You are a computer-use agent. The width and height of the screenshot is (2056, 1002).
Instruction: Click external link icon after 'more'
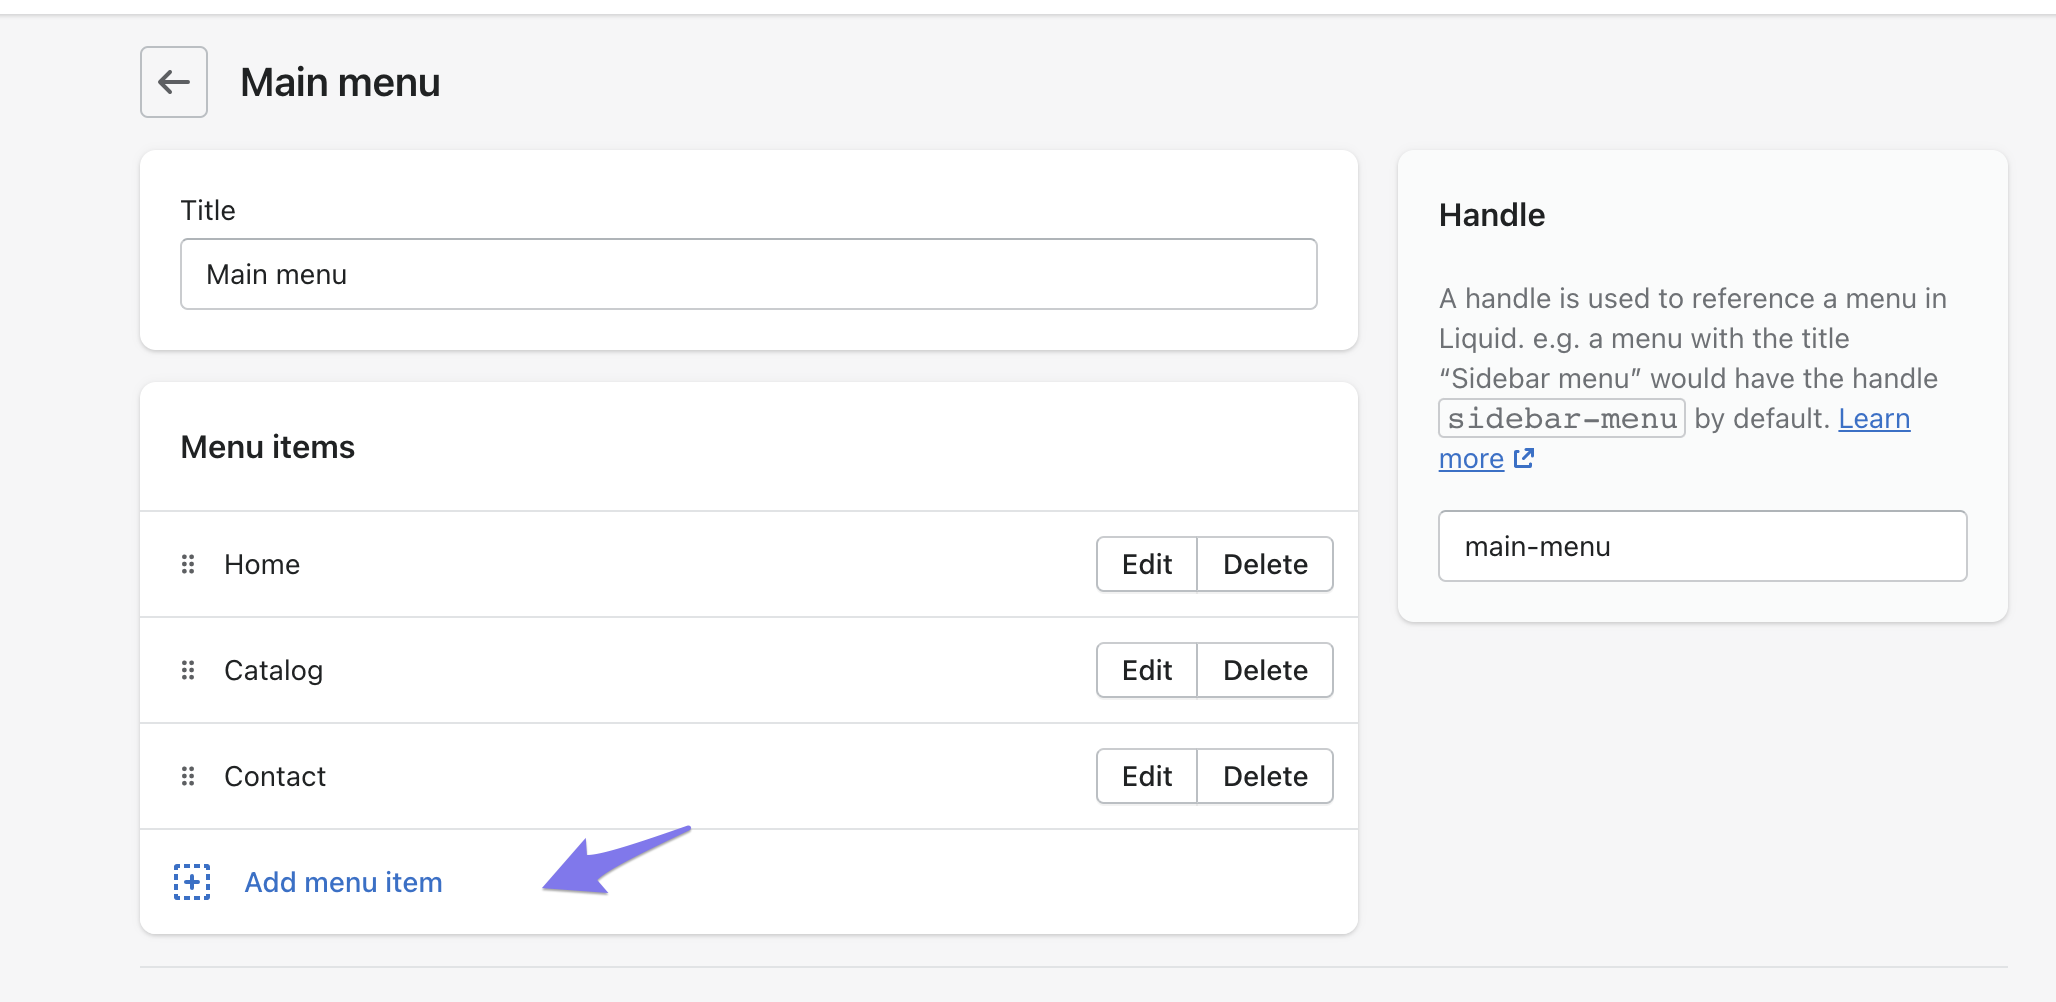click(x=1523, y=458)
